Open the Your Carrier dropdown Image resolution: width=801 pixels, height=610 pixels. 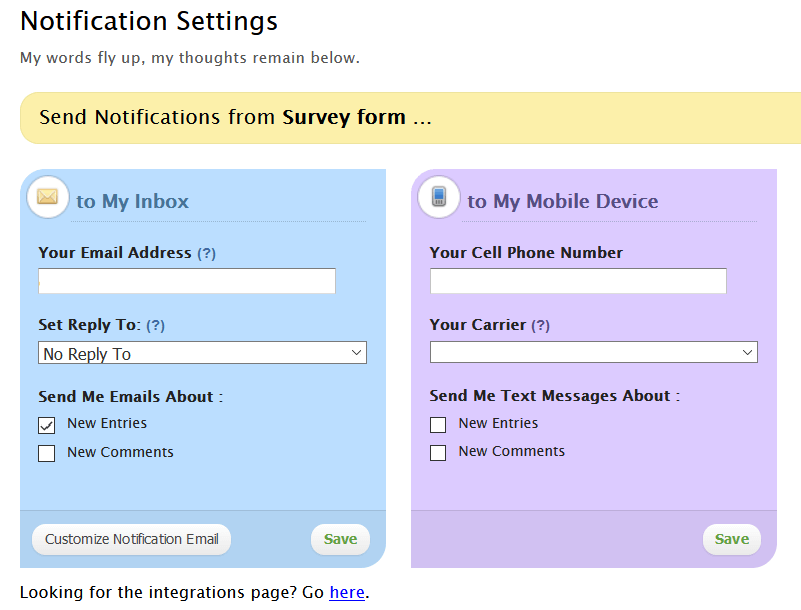coord(593,352)
